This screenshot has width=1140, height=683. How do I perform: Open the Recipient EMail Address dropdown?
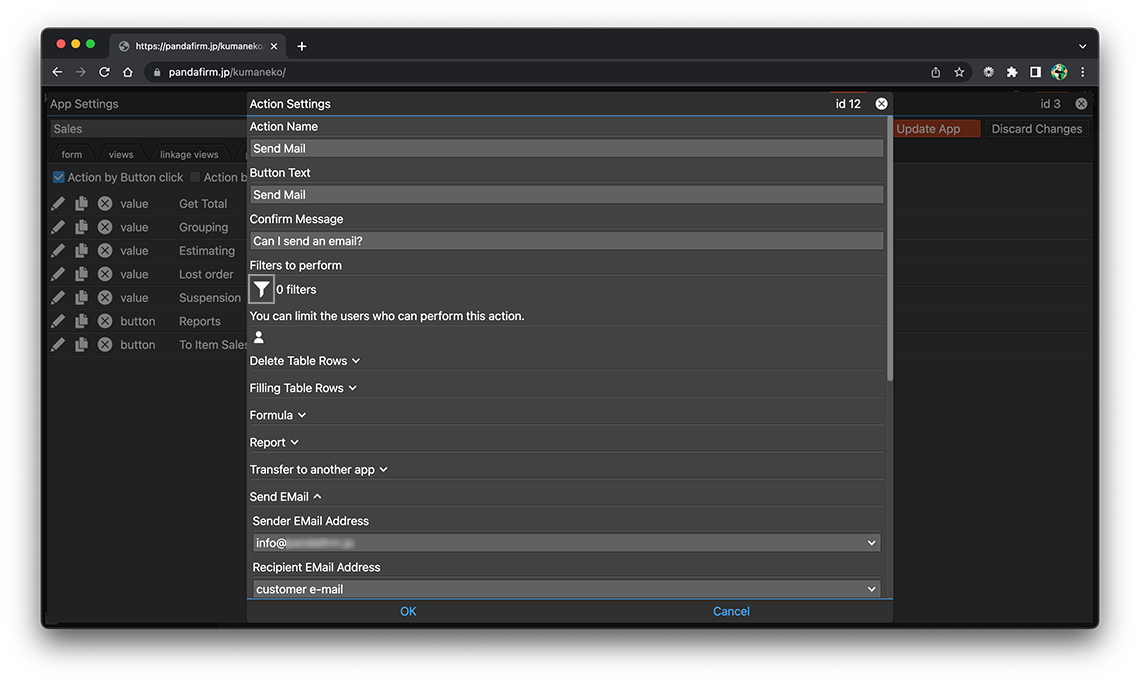click(566, 589)
